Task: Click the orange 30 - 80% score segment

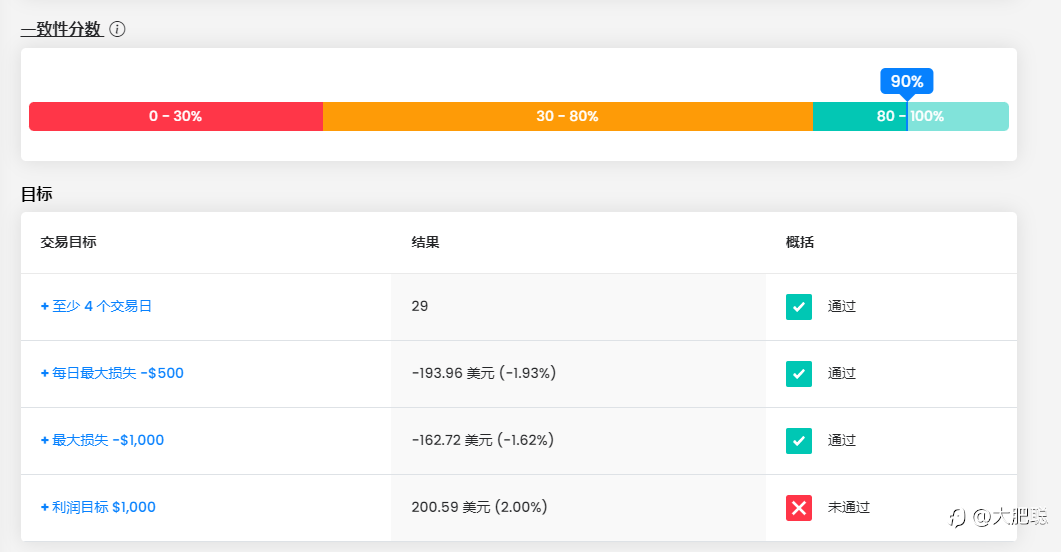Action: pyautogui.click(x=568, y=116)
